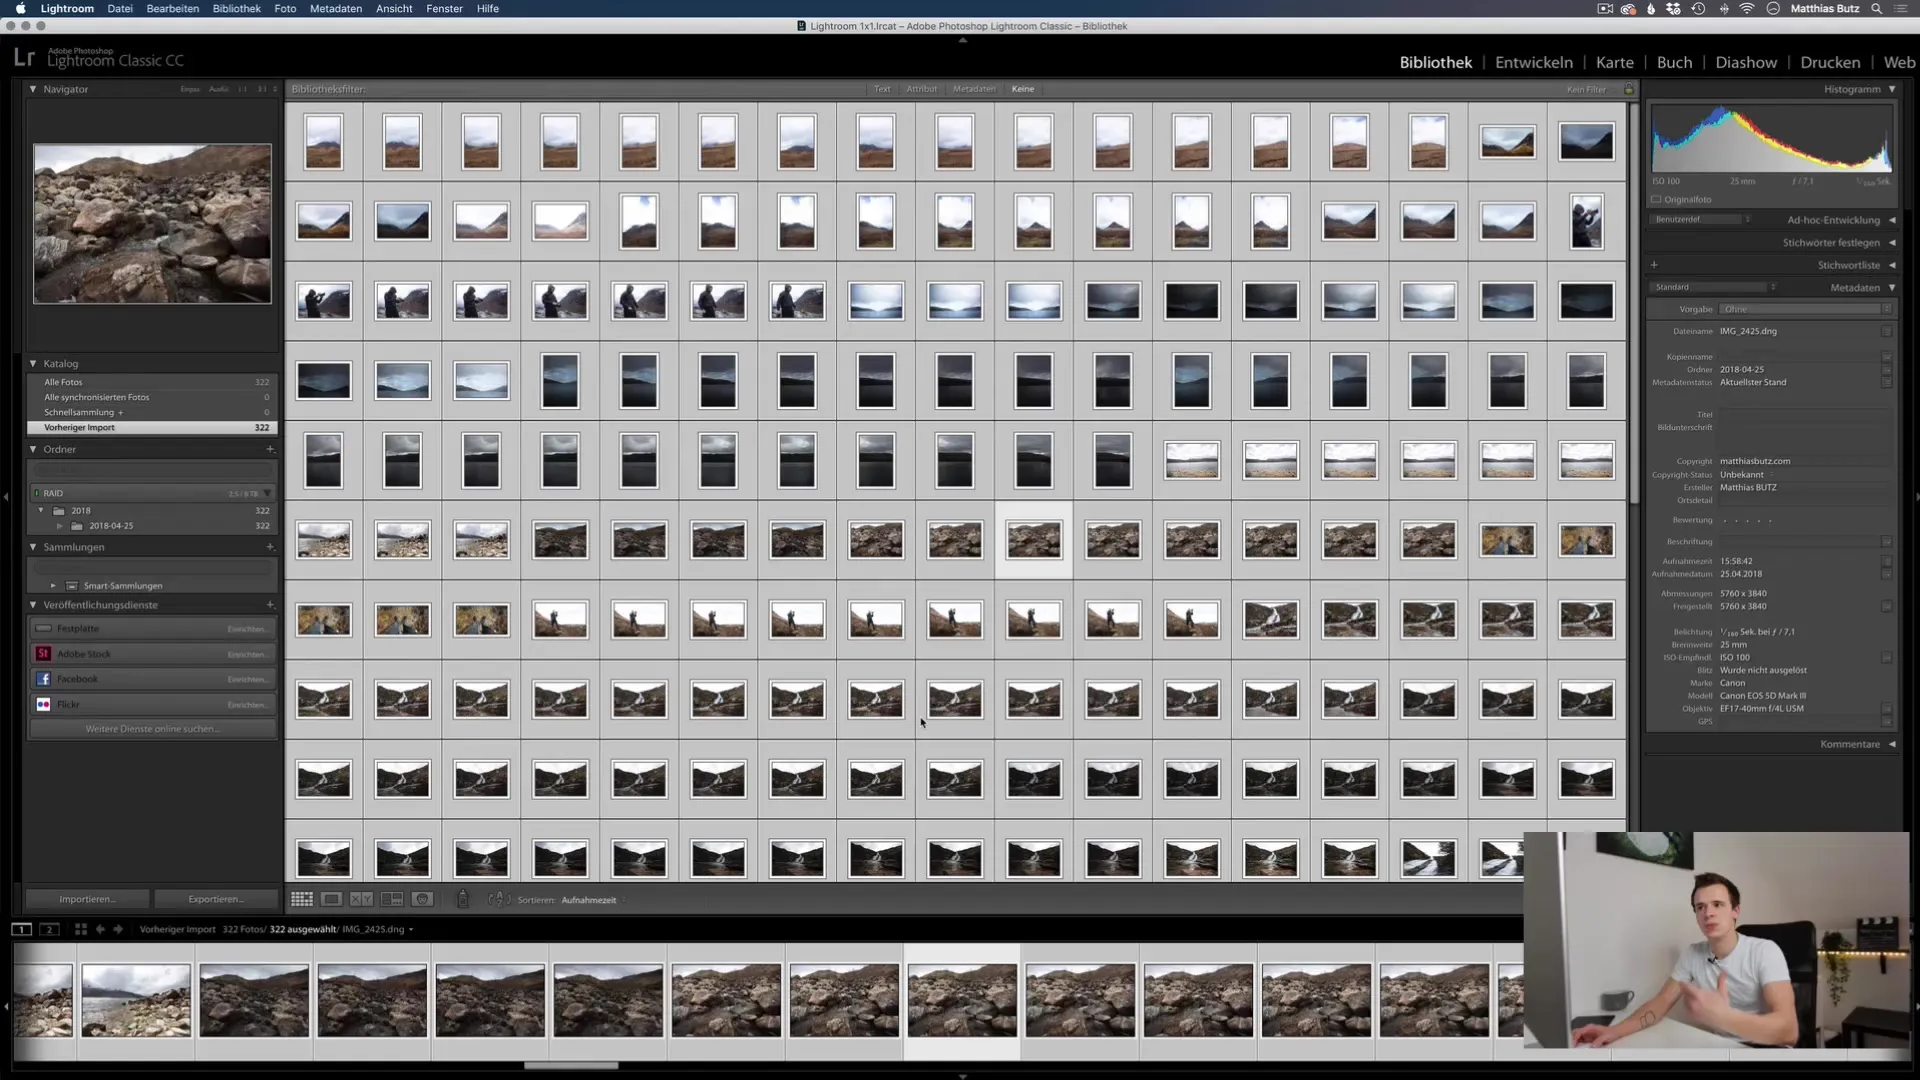Switch to loupe view in toolbar
Viewport: 1920px width, 1080px height.
(331, 899)
